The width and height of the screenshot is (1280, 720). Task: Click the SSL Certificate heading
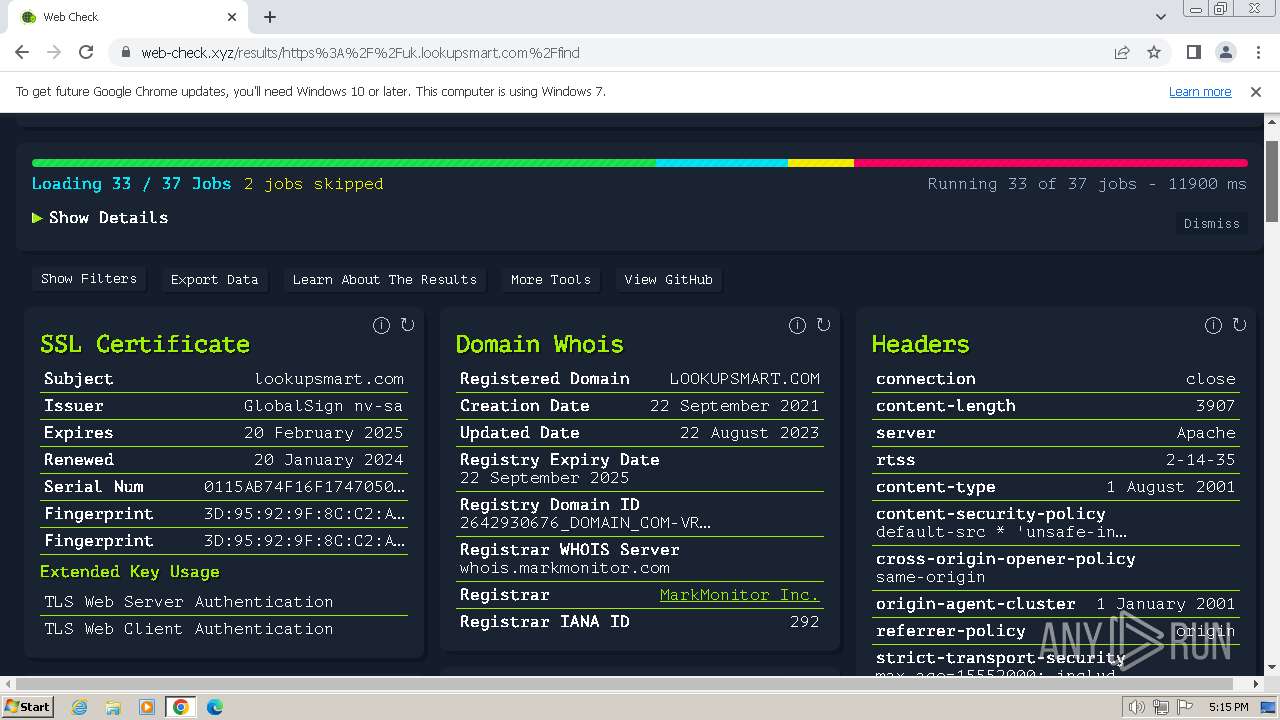pyautogui.click(x=145, y=344)
